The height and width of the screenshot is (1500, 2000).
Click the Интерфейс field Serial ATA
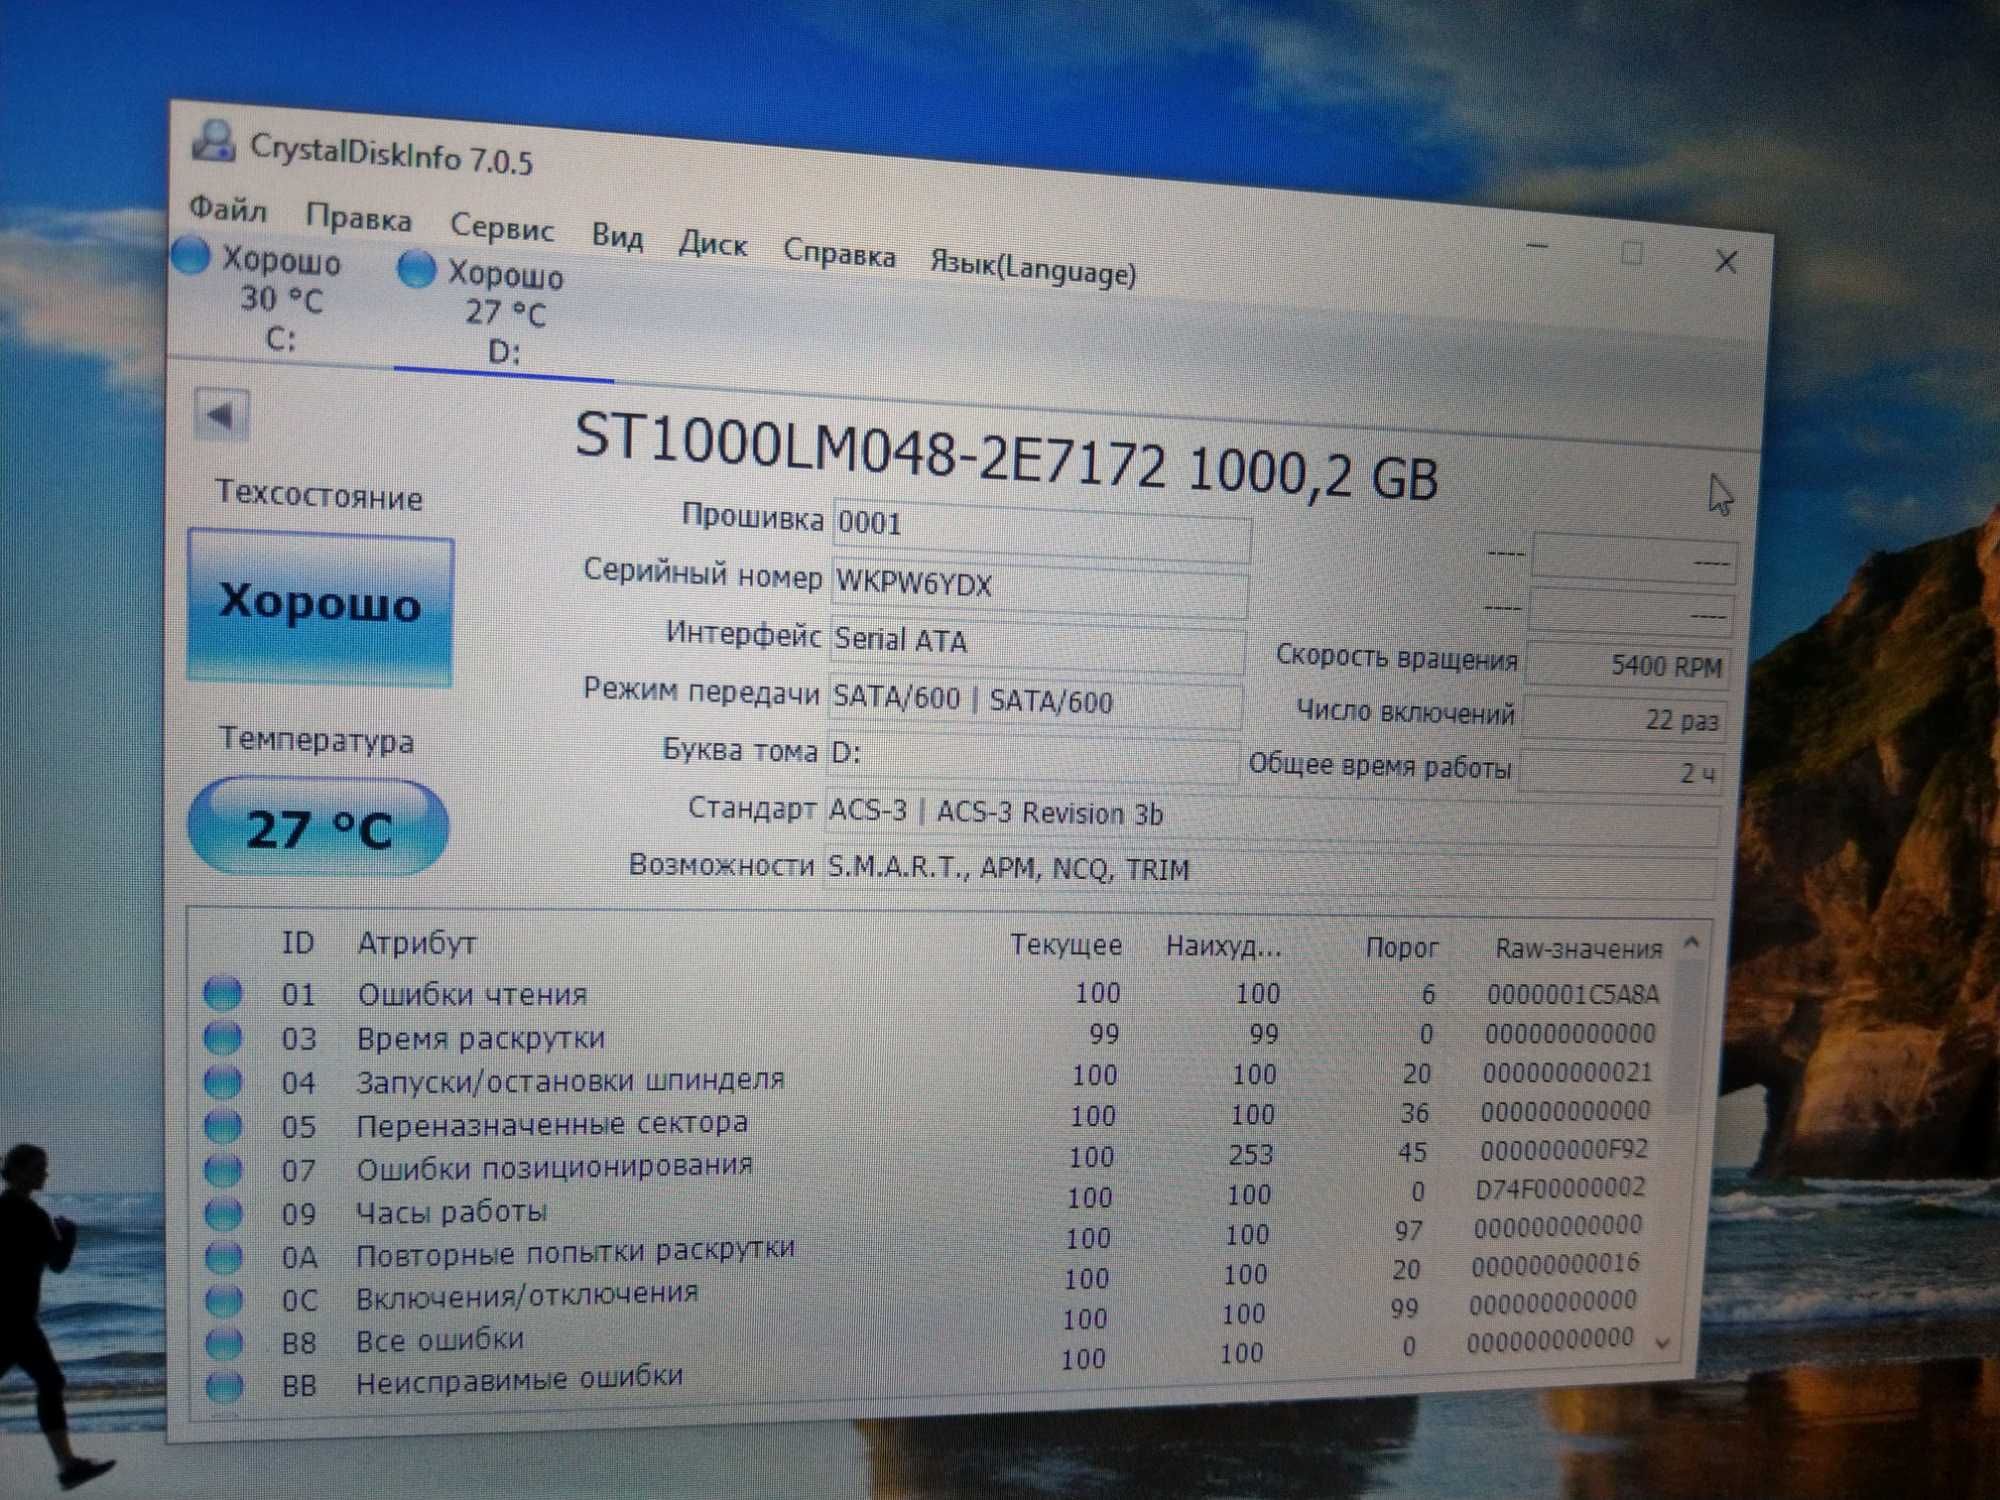point(1037,643)
